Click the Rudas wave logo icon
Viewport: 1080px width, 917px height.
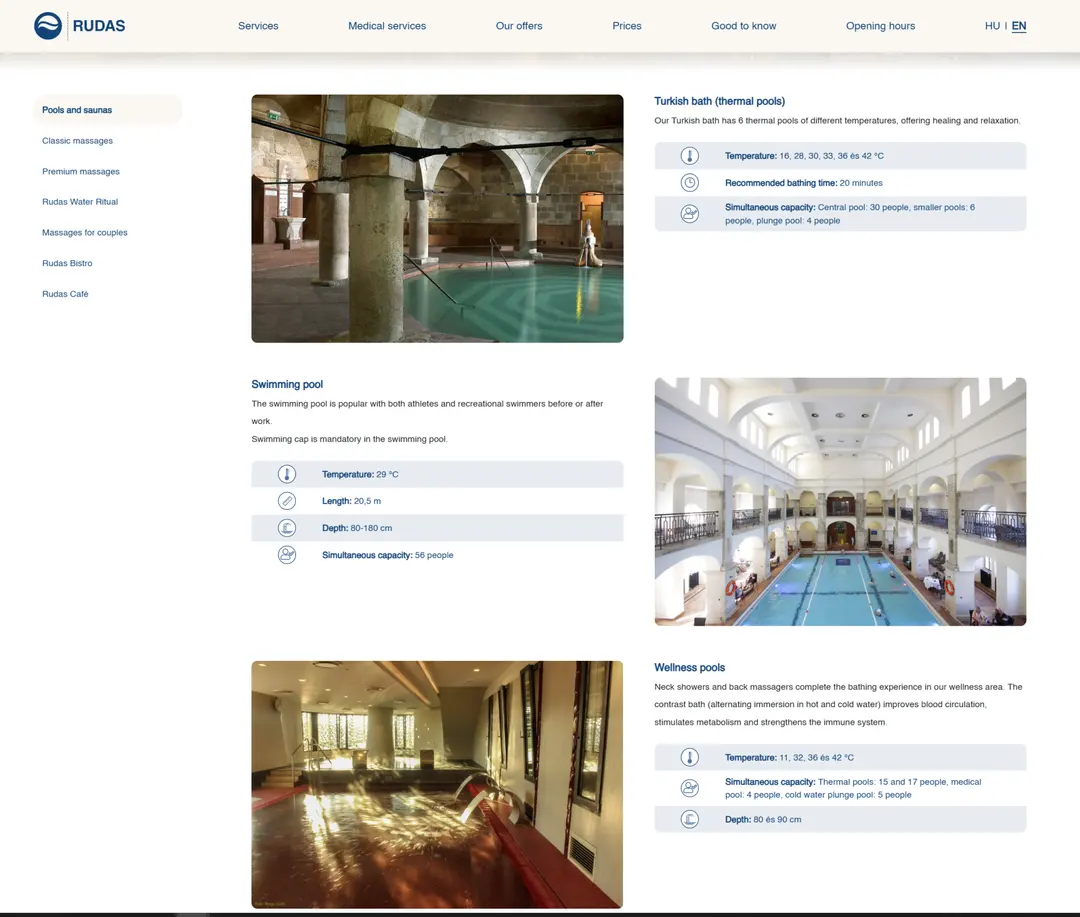pyautogui.click(x=48, y=26)
